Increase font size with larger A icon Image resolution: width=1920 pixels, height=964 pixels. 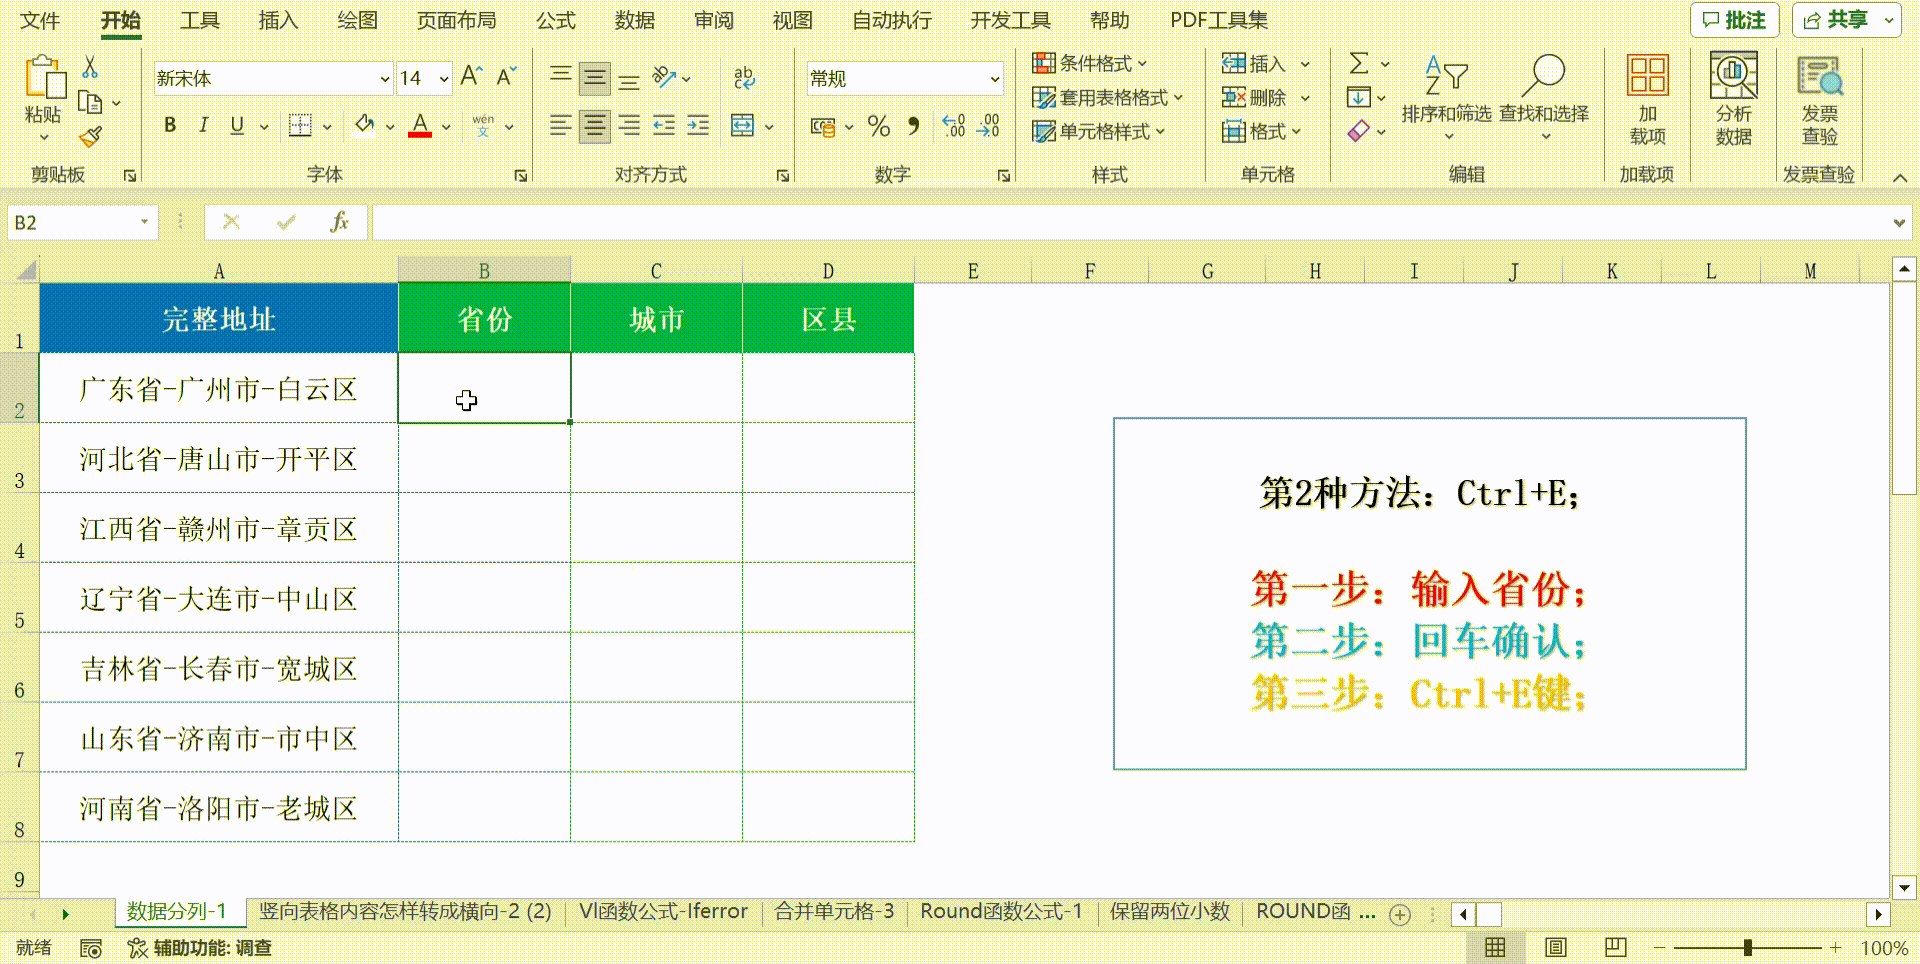472,77
